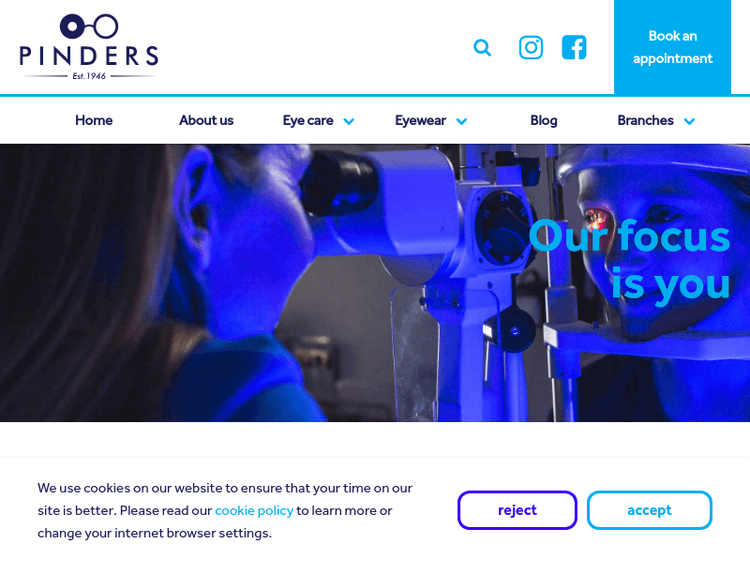Expand the Eyewear dropdown chevron
Screen dimensions: 750x563
coord(461,121)
